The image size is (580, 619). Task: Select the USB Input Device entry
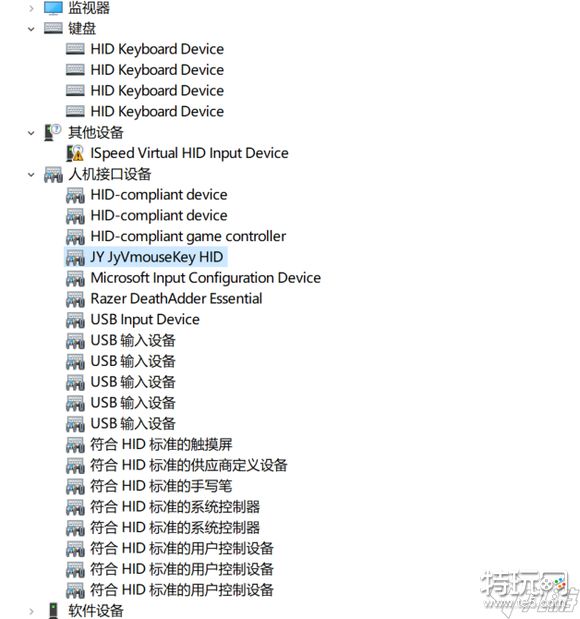coord(145,319)
